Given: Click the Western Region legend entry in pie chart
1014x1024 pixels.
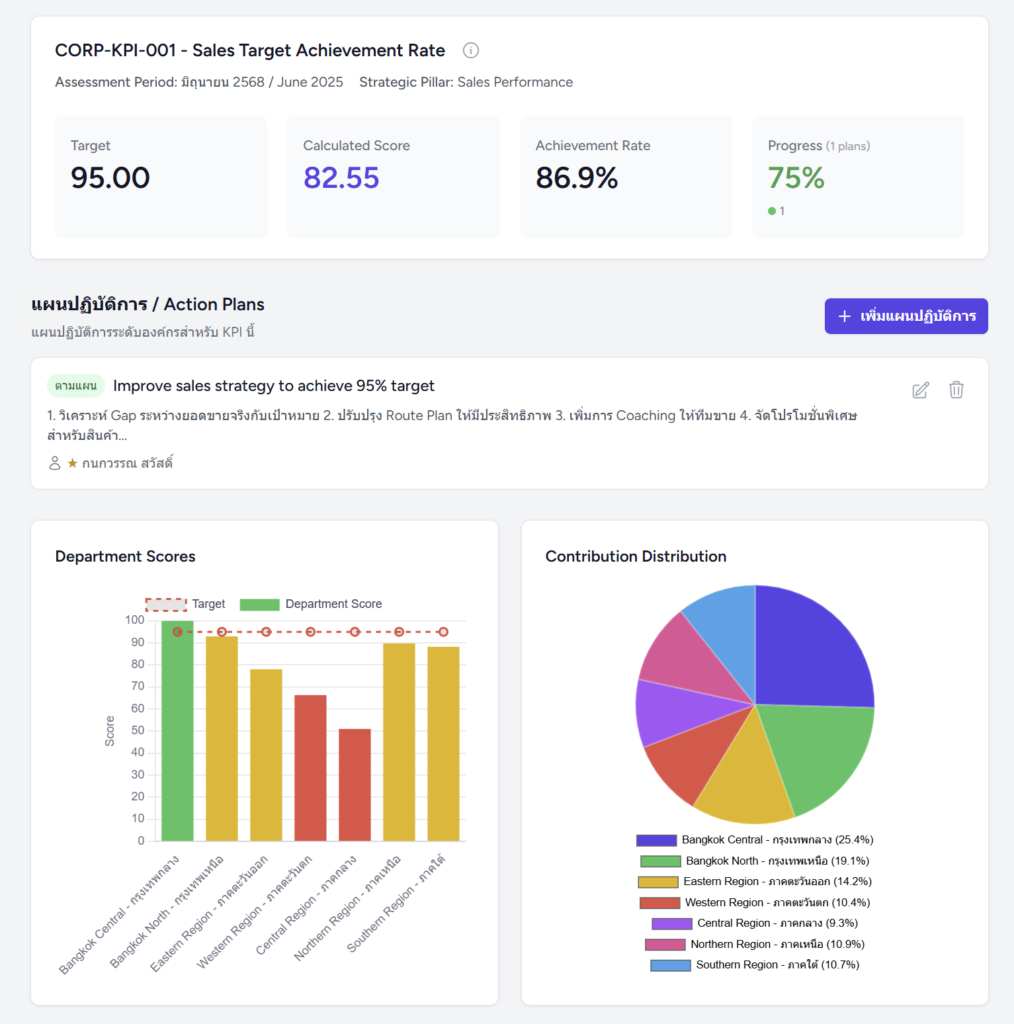Looking at the screenshot, I should pos(754,902).
